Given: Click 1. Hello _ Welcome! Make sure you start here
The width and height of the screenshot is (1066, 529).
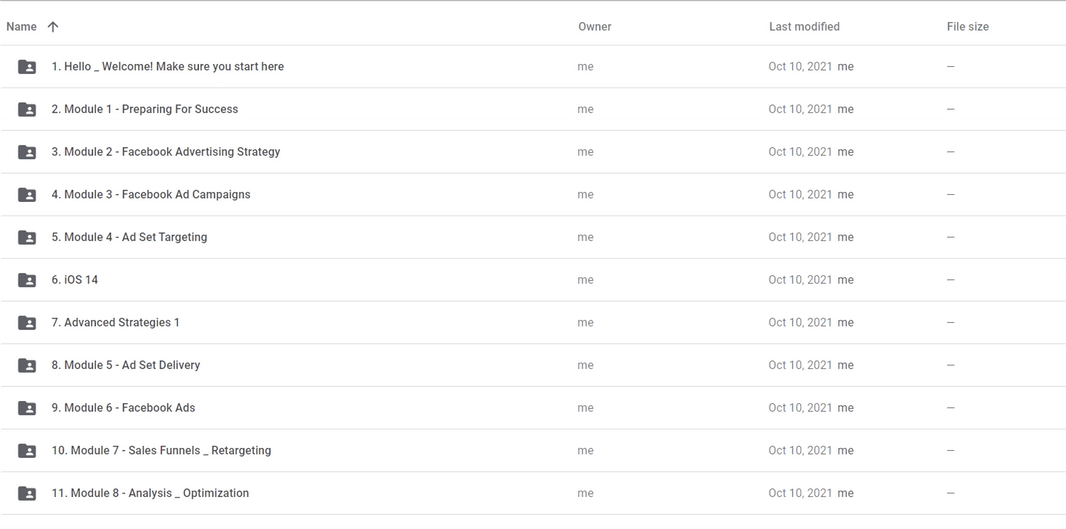Looking at the screenshot, I should (168, 67).
